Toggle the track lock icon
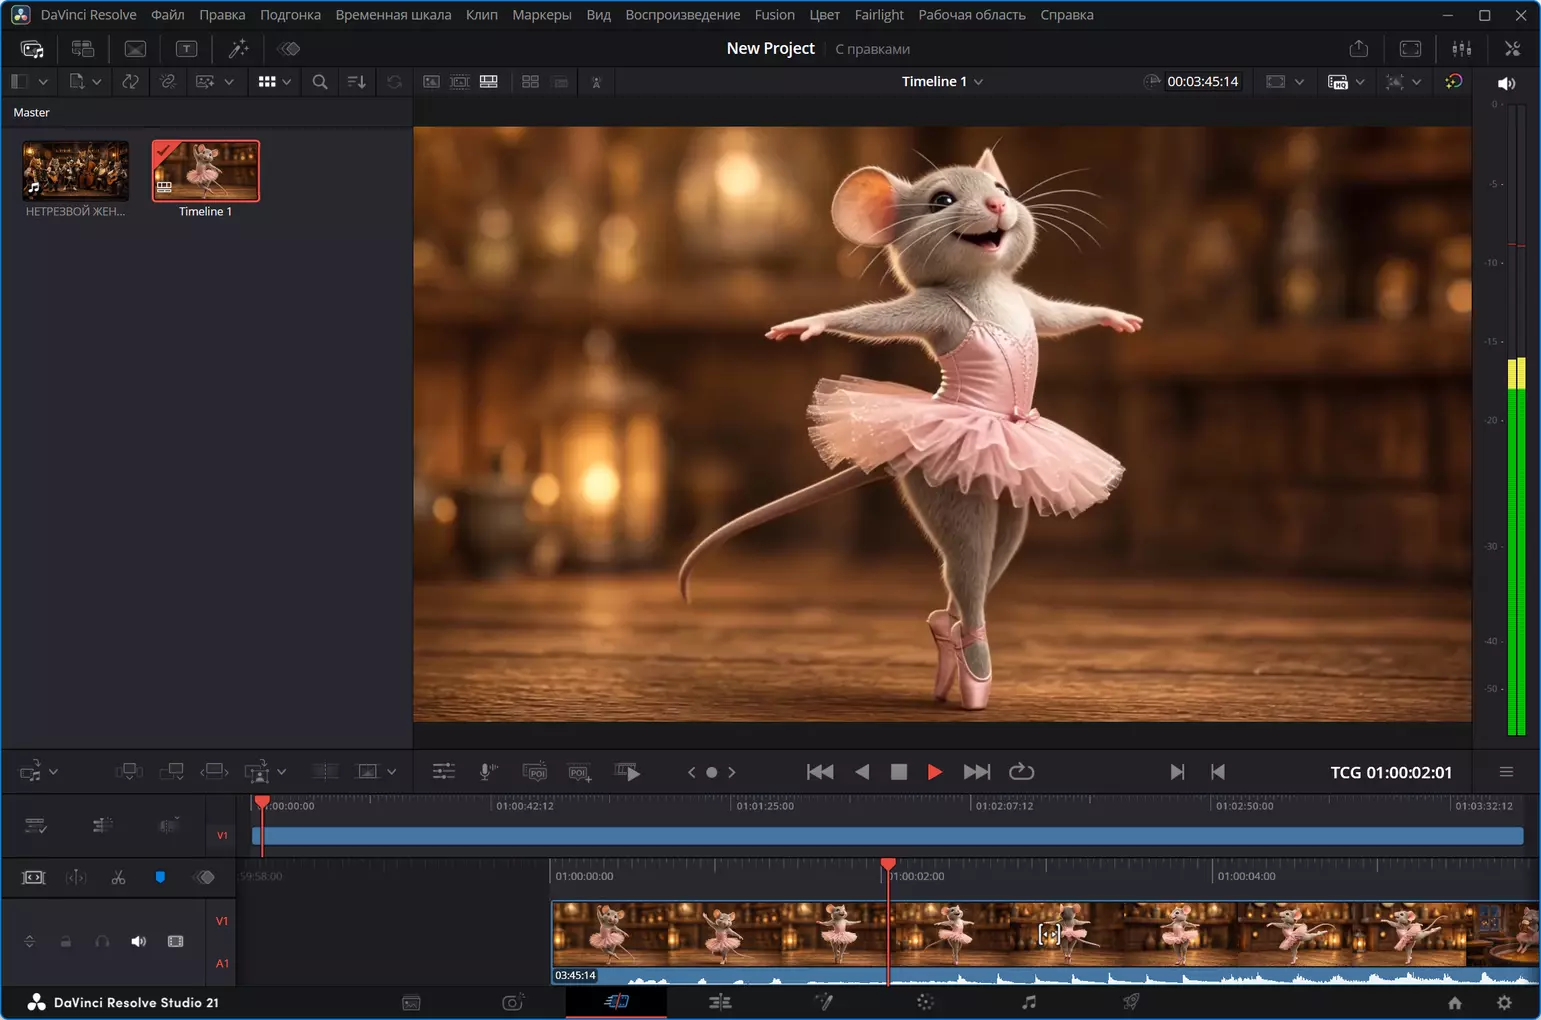Screen dimensions: 1541x1020 tap(66, 941)
